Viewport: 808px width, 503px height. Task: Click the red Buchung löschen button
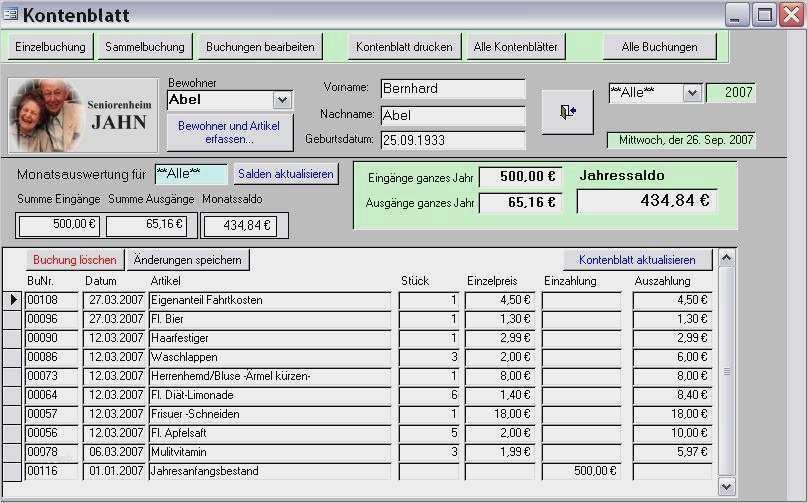75,260
